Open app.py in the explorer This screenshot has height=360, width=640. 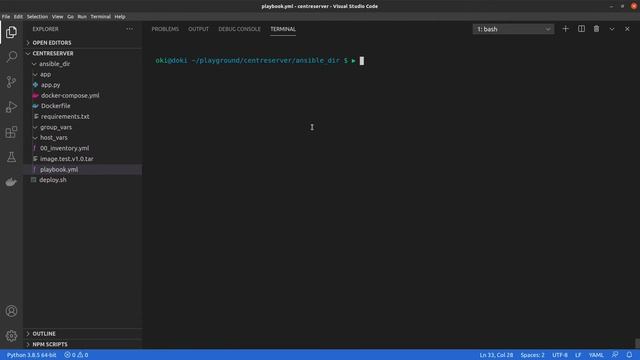(x=83, y=85)
